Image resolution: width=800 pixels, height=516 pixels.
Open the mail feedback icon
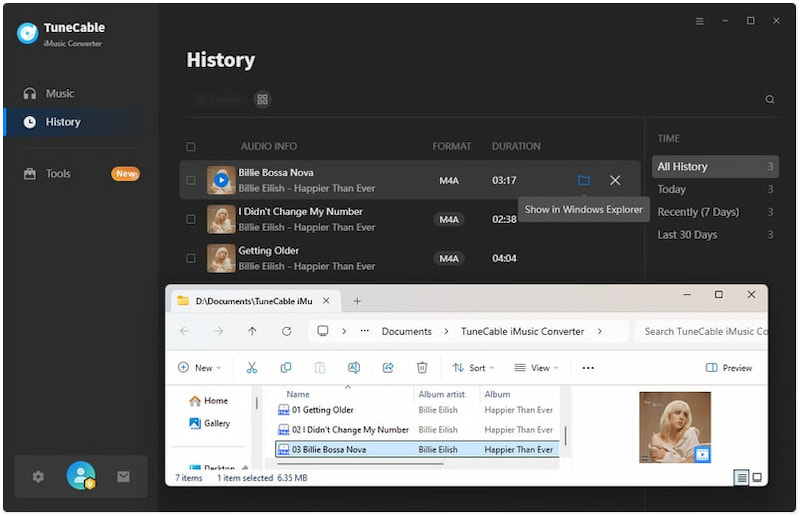pyautogui.click(x=123, y=477)
